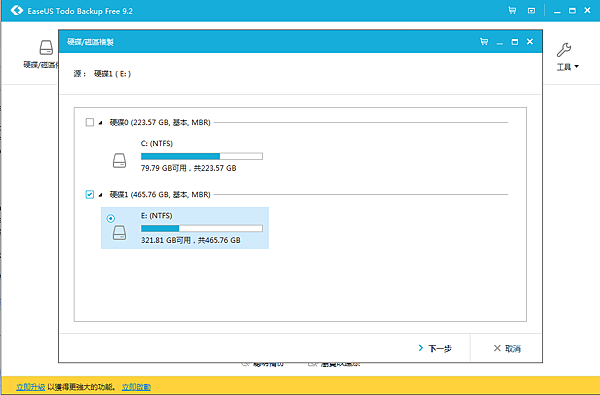
Task: Proceed with the 下一步 button
Action: pyautogui.click(x=435, y=348)
